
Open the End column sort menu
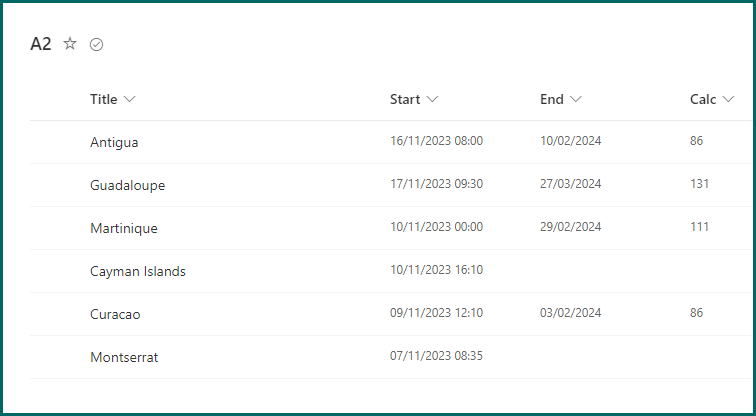pos(576,99)
